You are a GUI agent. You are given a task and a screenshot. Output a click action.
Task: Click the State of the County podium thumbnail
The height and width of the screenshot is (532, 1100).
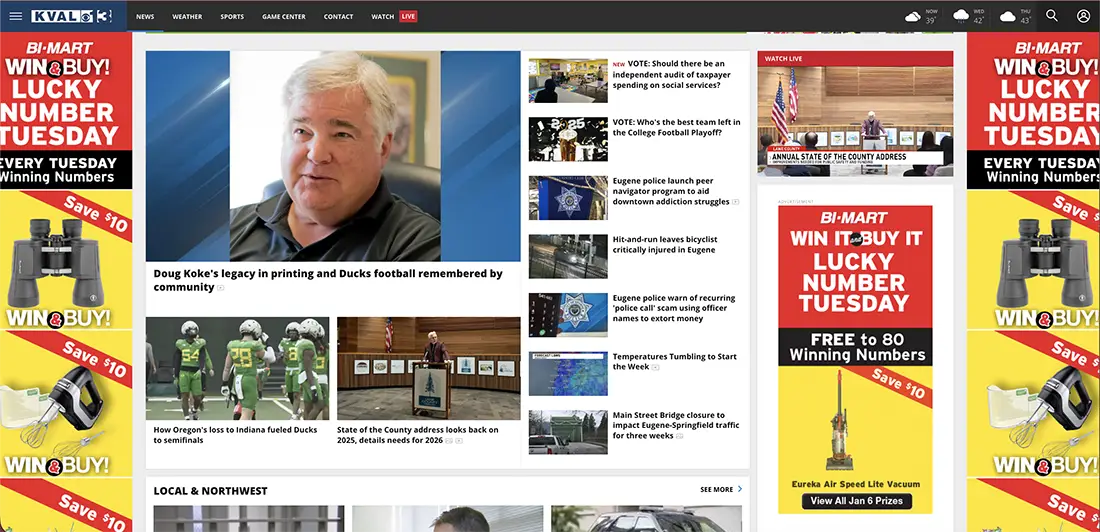coord(429,368)
